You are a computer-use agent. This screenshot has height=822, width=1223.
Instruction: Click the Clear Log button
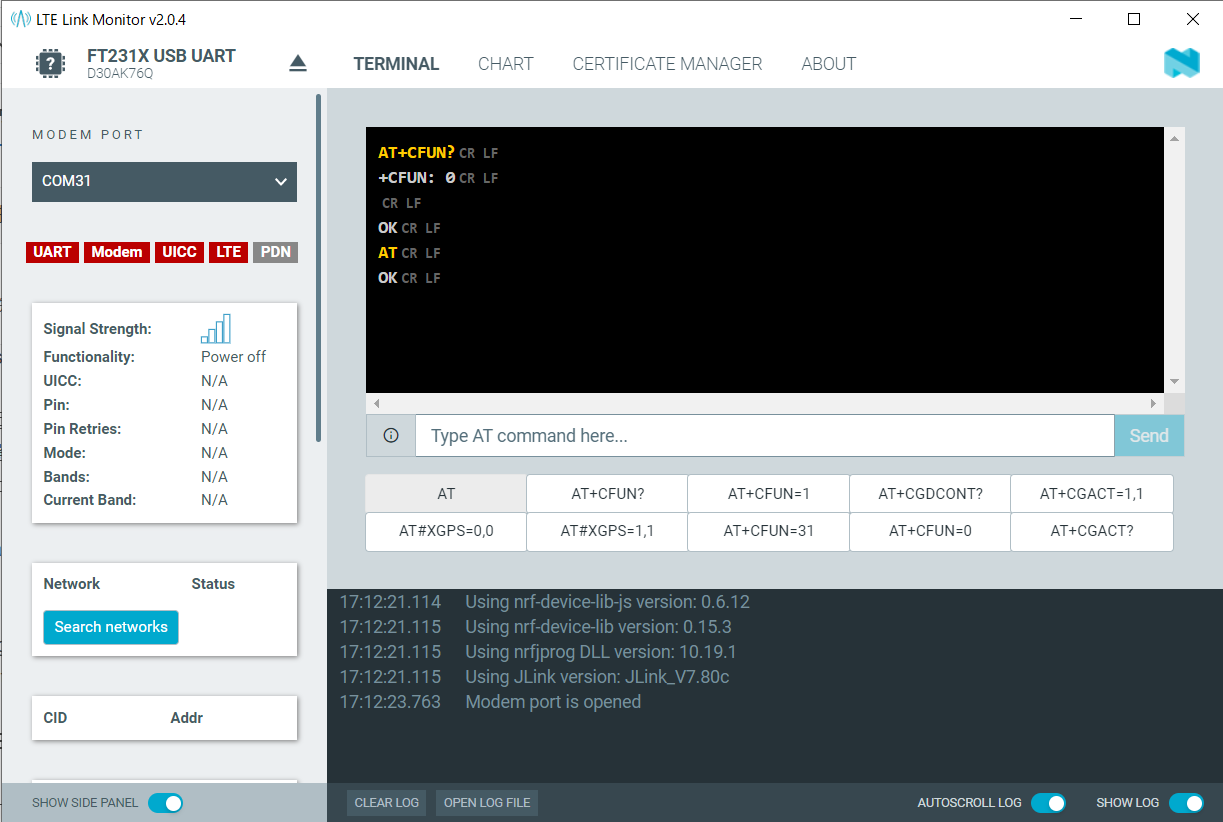[x=387, y=803]
